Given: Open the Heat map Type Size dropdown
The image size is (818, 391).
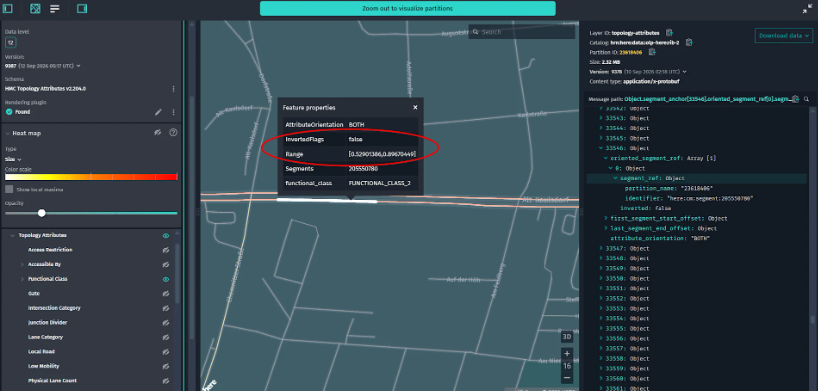Looking at the screenshot, I should (13, 159).
